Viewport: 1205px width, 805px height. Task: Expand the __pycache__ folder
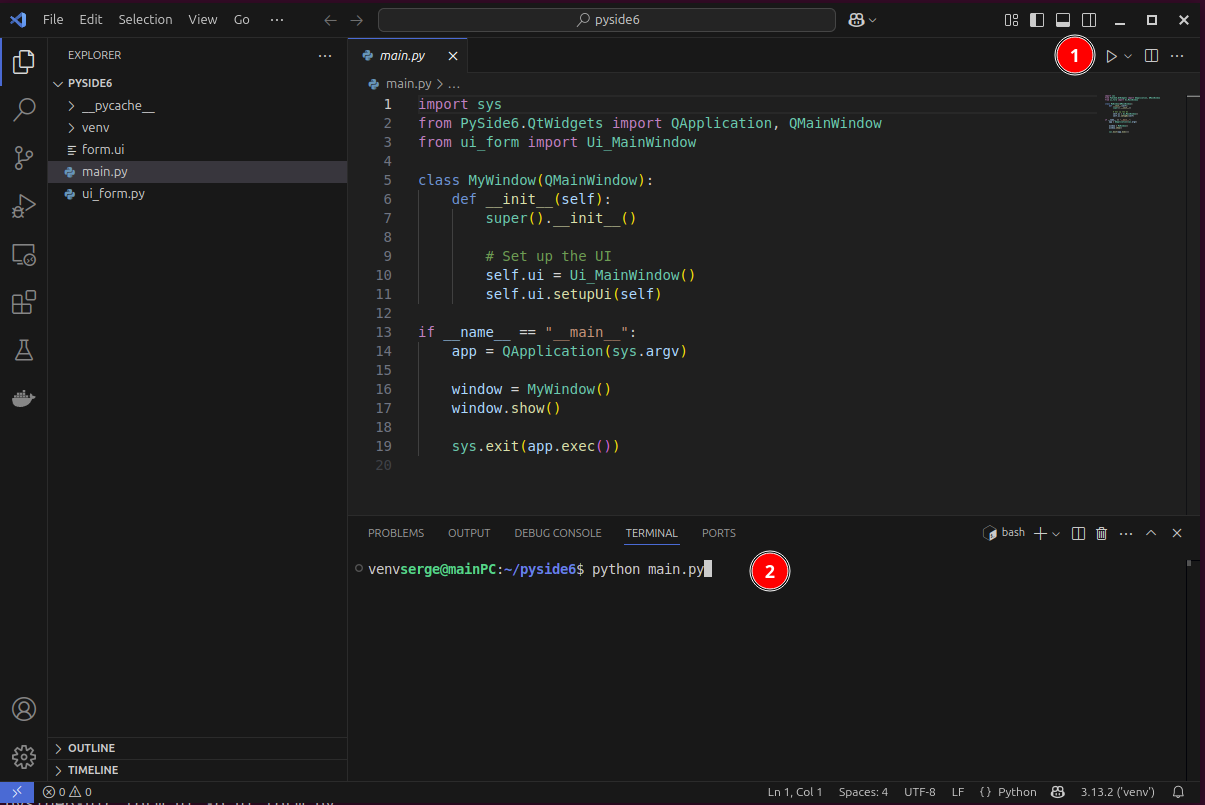click(x=118, y=106)
